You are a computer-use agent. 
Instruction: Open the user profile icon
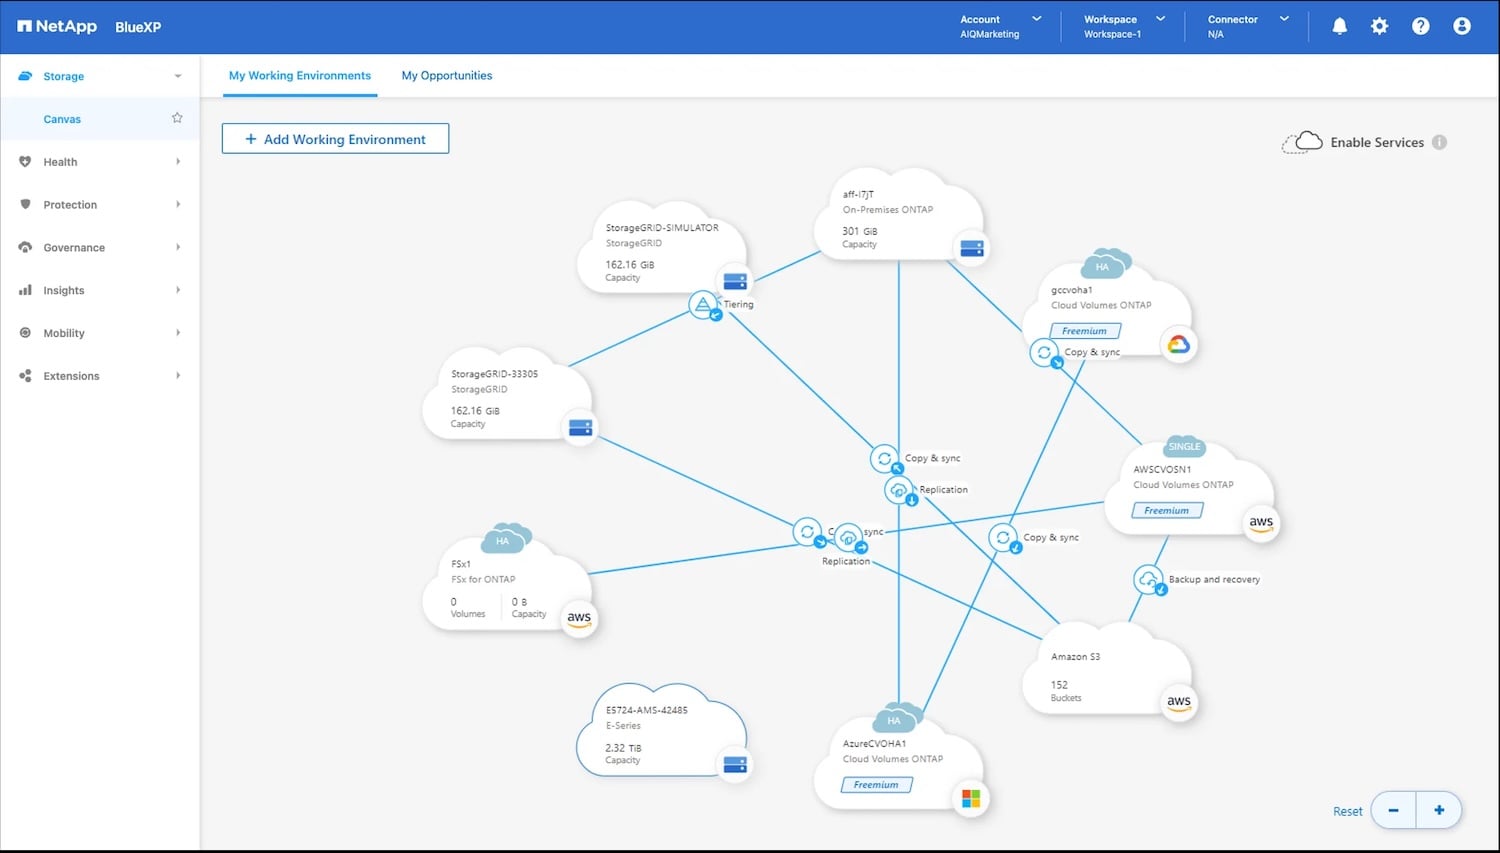[1462, 27]
